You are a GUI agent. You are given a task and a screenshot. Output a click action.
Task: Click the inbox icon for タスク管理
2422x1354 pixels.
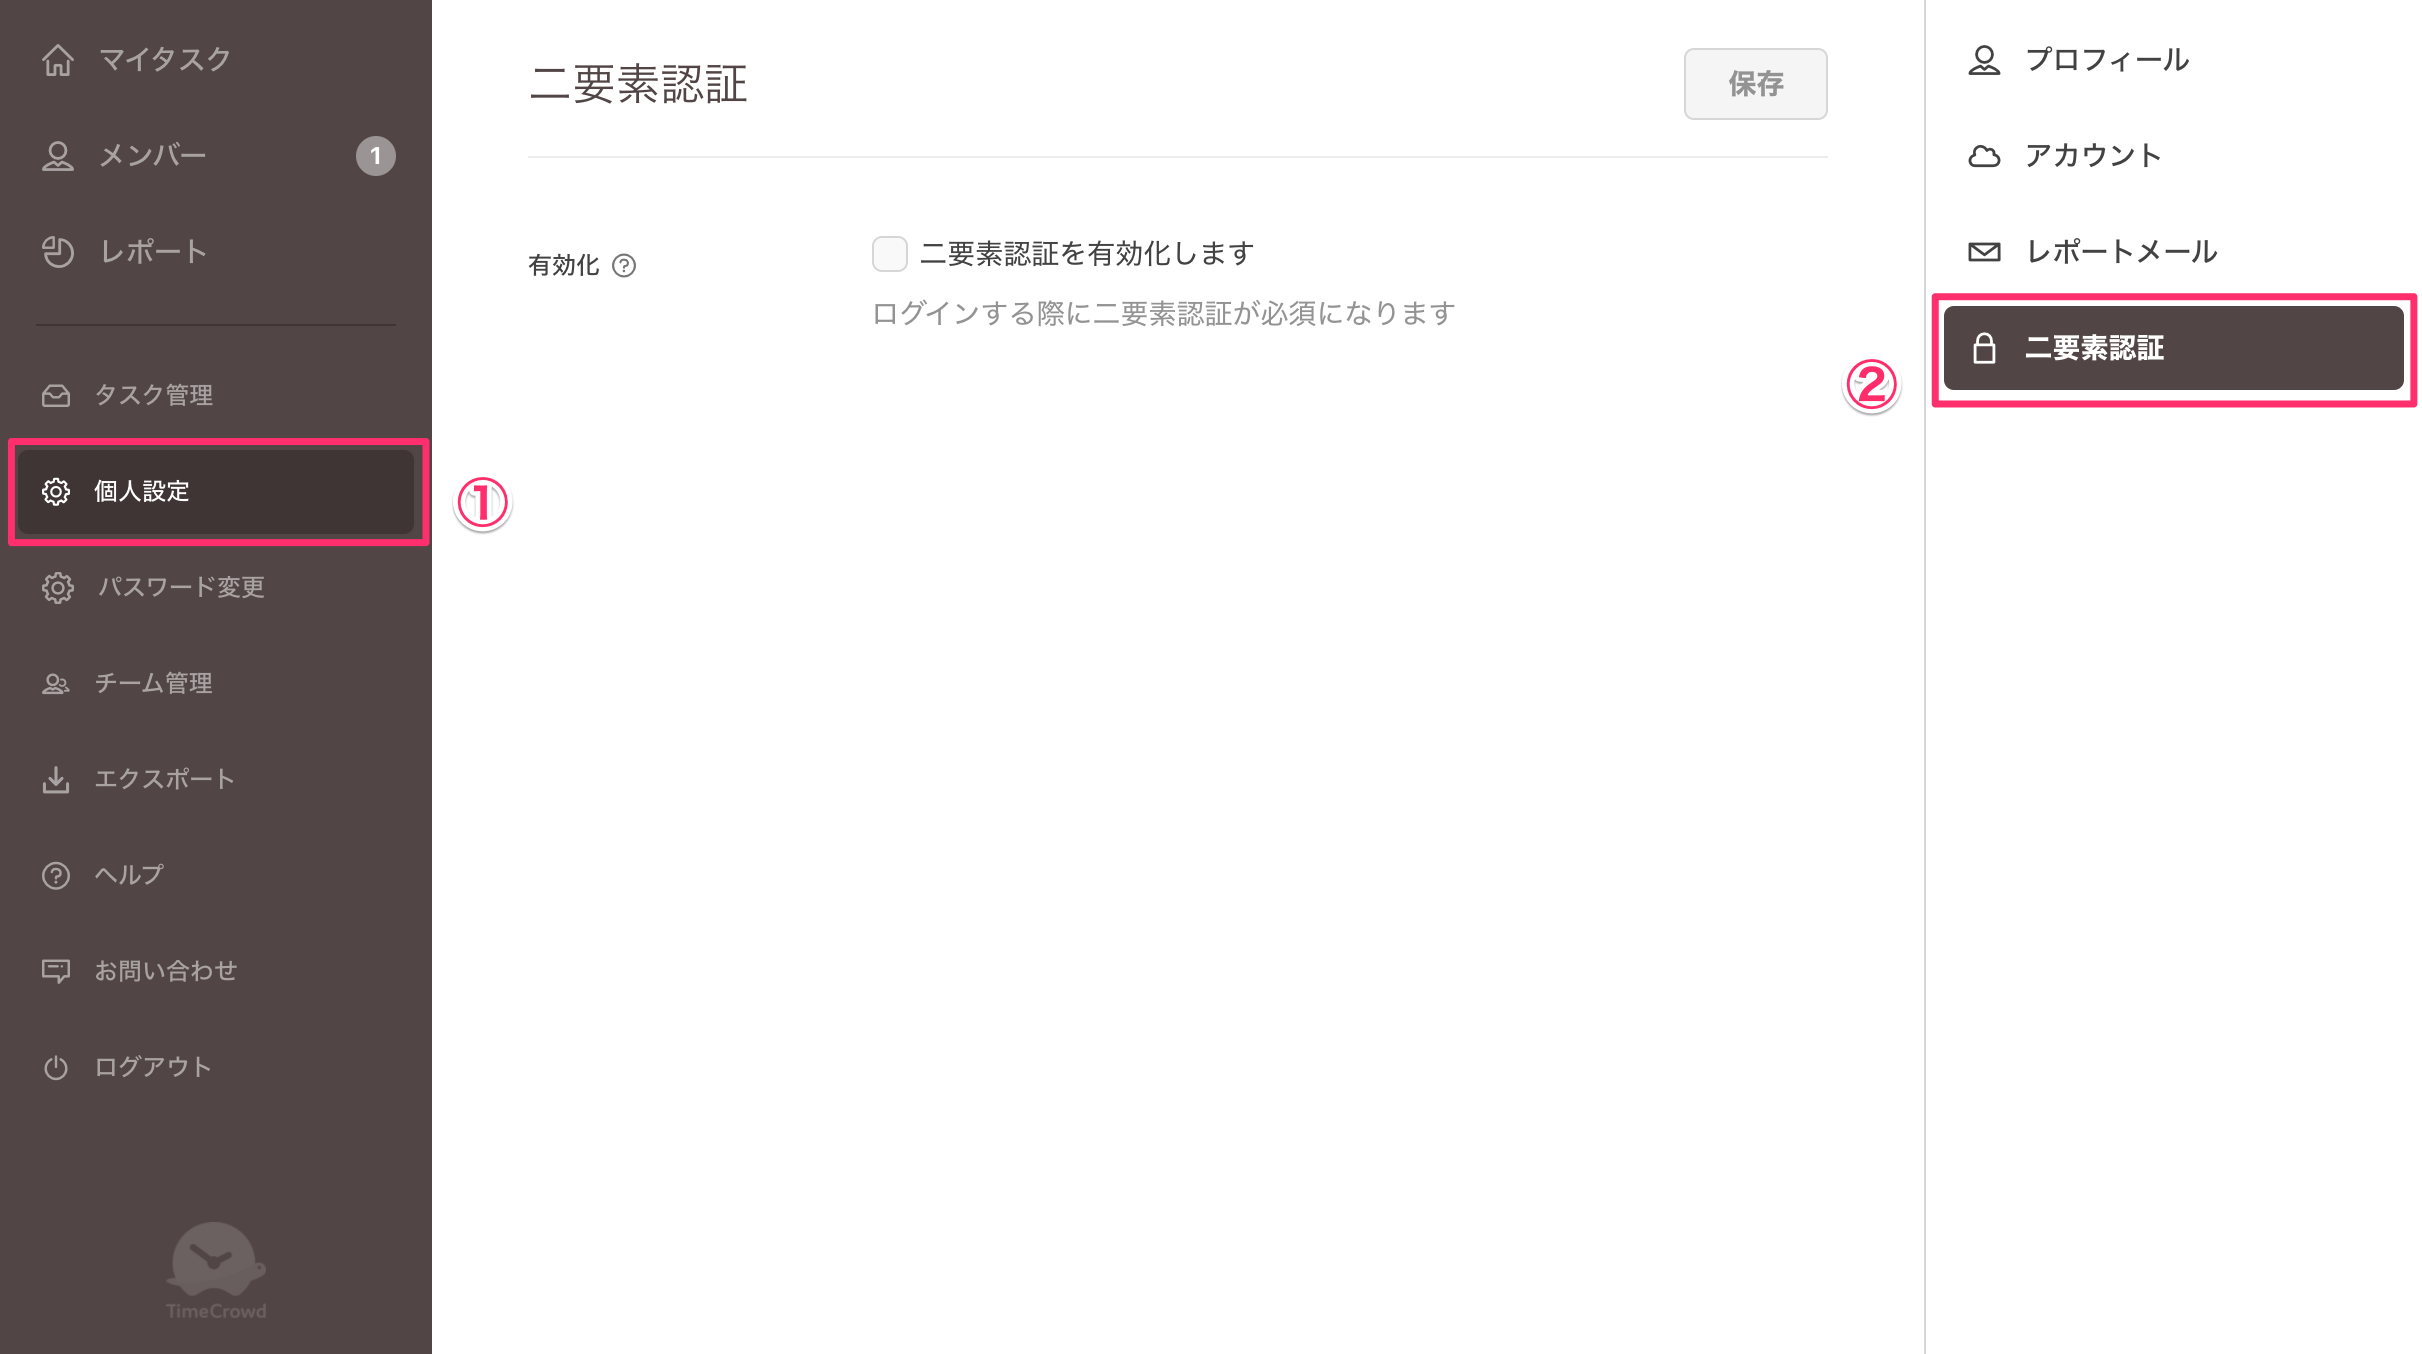click(56, 396)
